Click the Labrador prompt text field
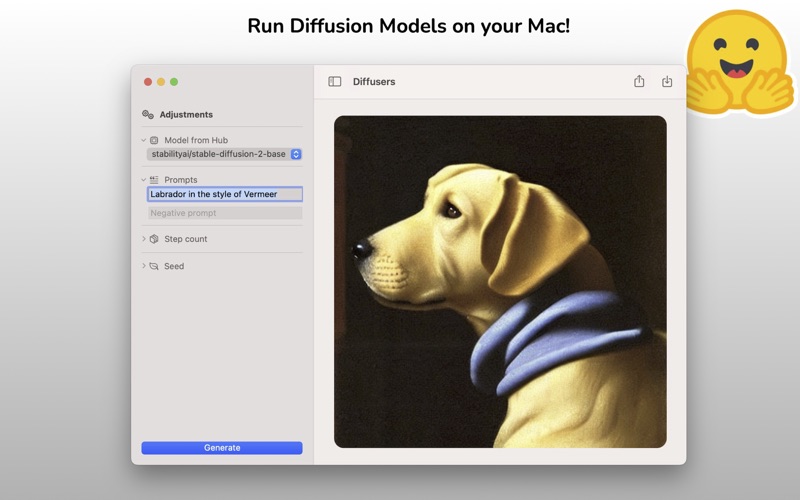 (x=225, y=194)
